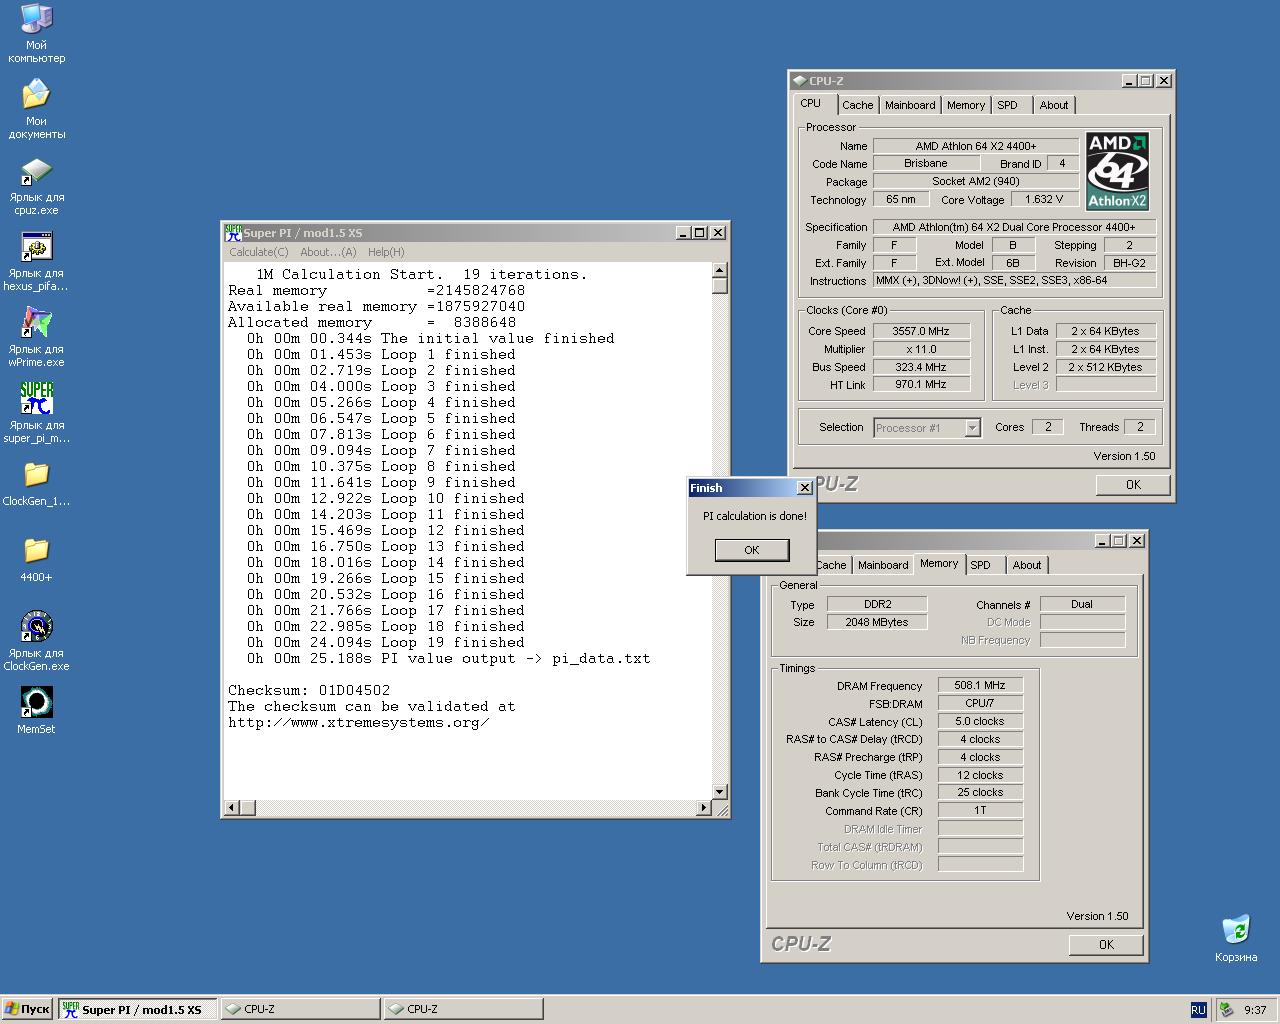Expand the Processor #1 selection dropdown
1280x1024 pixels.
972,428
